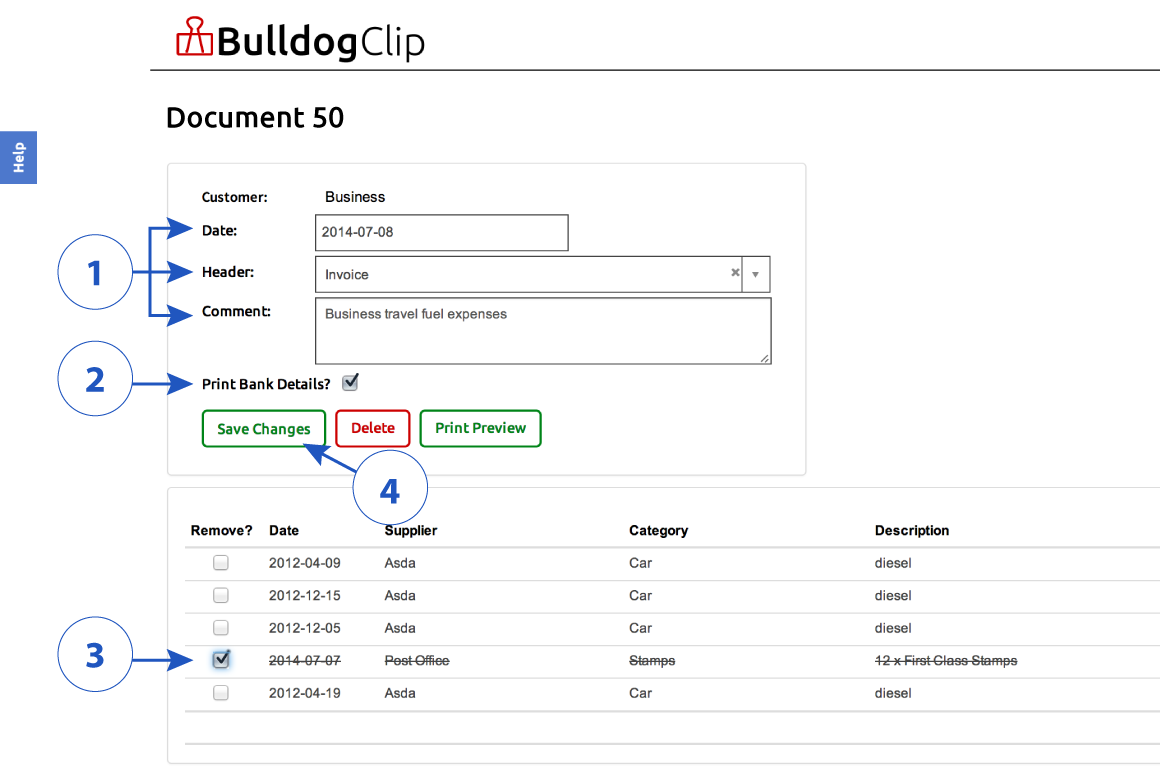Click the Save Changes button
The width and height of the screenshot is (1160, 773).
click(x=263, y=429)
